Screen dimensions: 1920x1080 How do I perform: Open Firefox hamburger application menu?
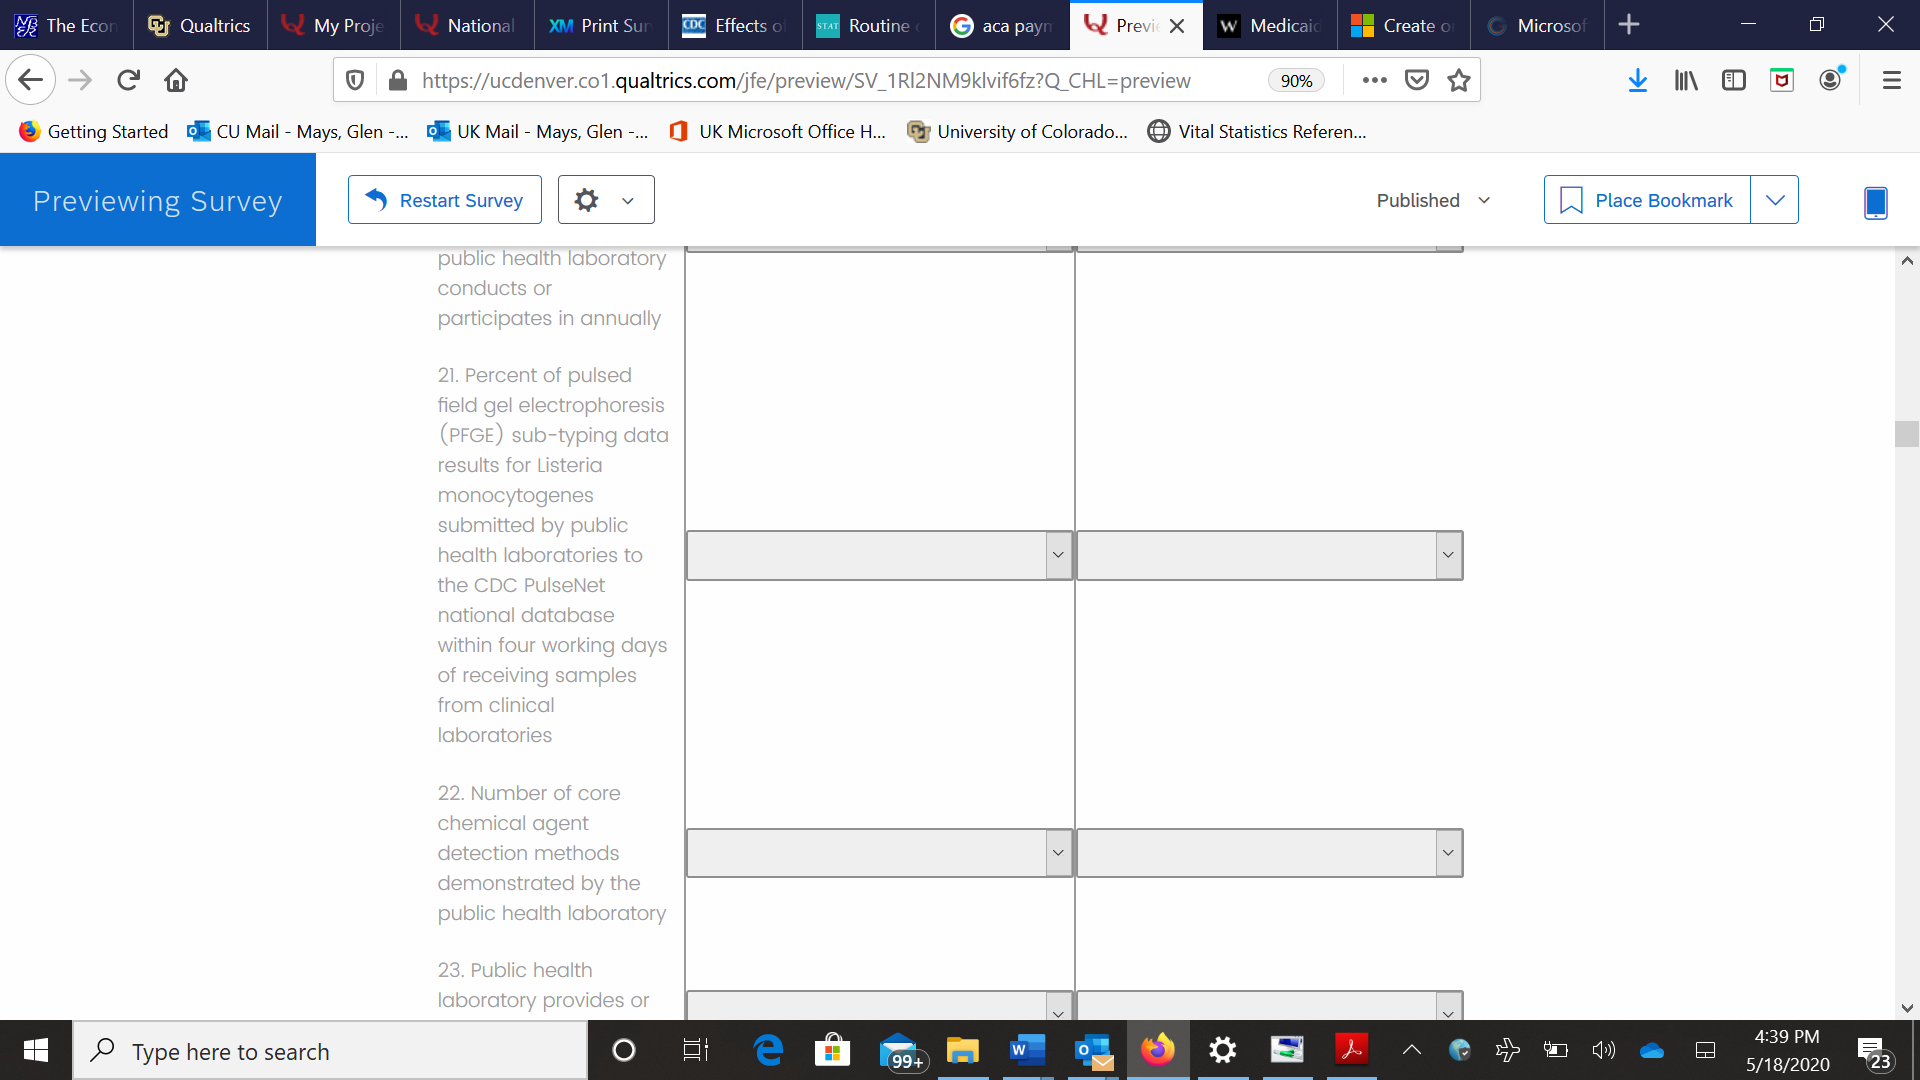pos(1891,80)
